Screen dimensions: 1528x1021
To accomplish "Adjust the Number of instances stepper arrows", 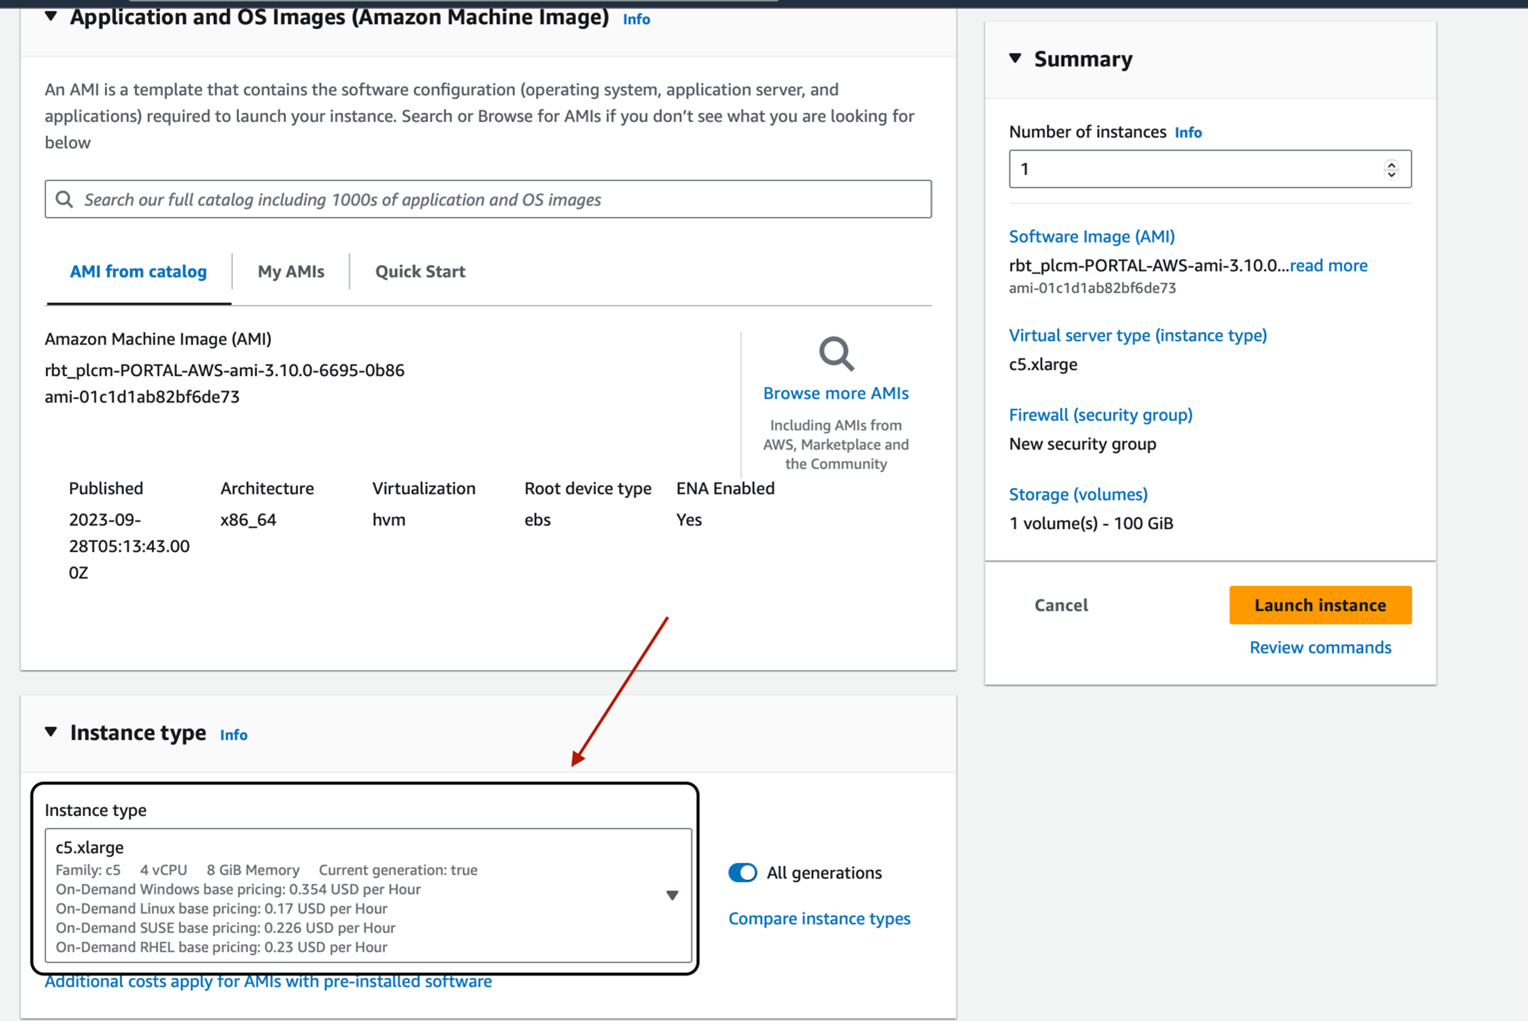I will [x=1391, y=169].
